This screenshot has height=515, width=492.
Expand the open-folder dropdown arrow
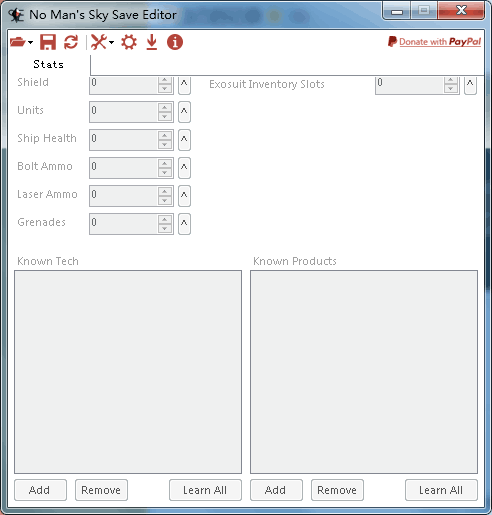pyautogui.click(x=30, y=42)
